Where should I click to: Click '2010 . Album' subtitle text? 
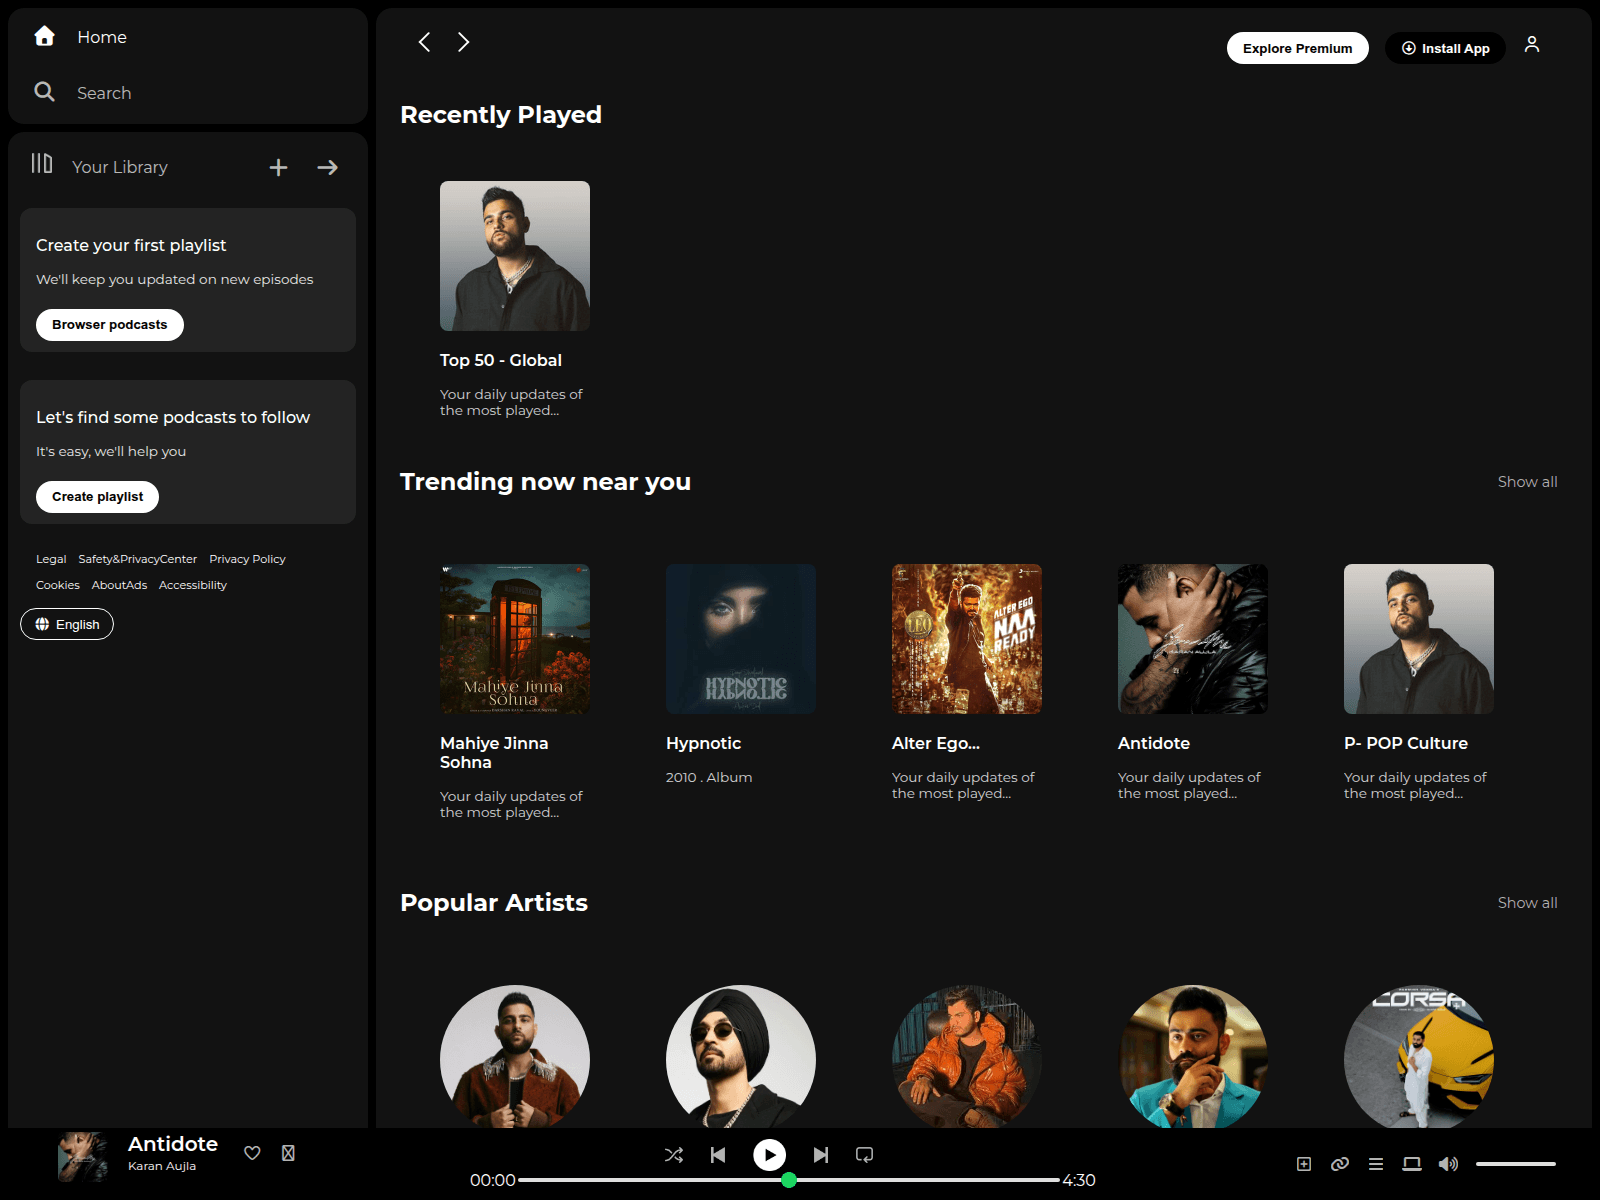pos(709,777)
